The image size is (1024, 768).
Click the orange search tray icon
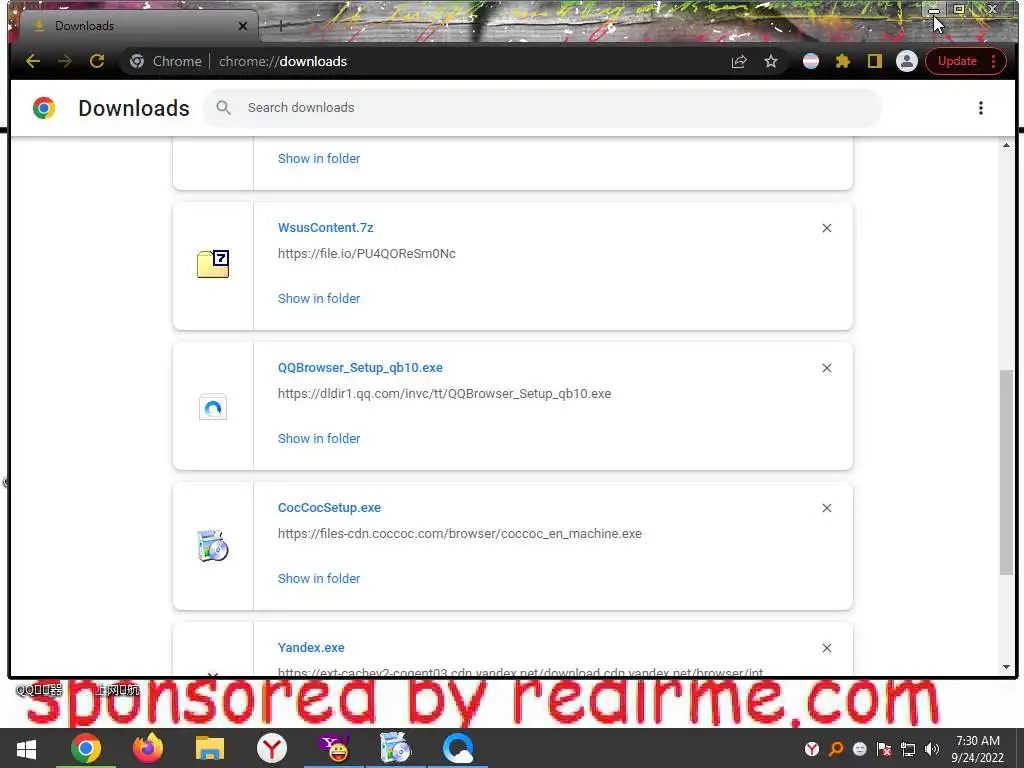click(x=836, y=749)
